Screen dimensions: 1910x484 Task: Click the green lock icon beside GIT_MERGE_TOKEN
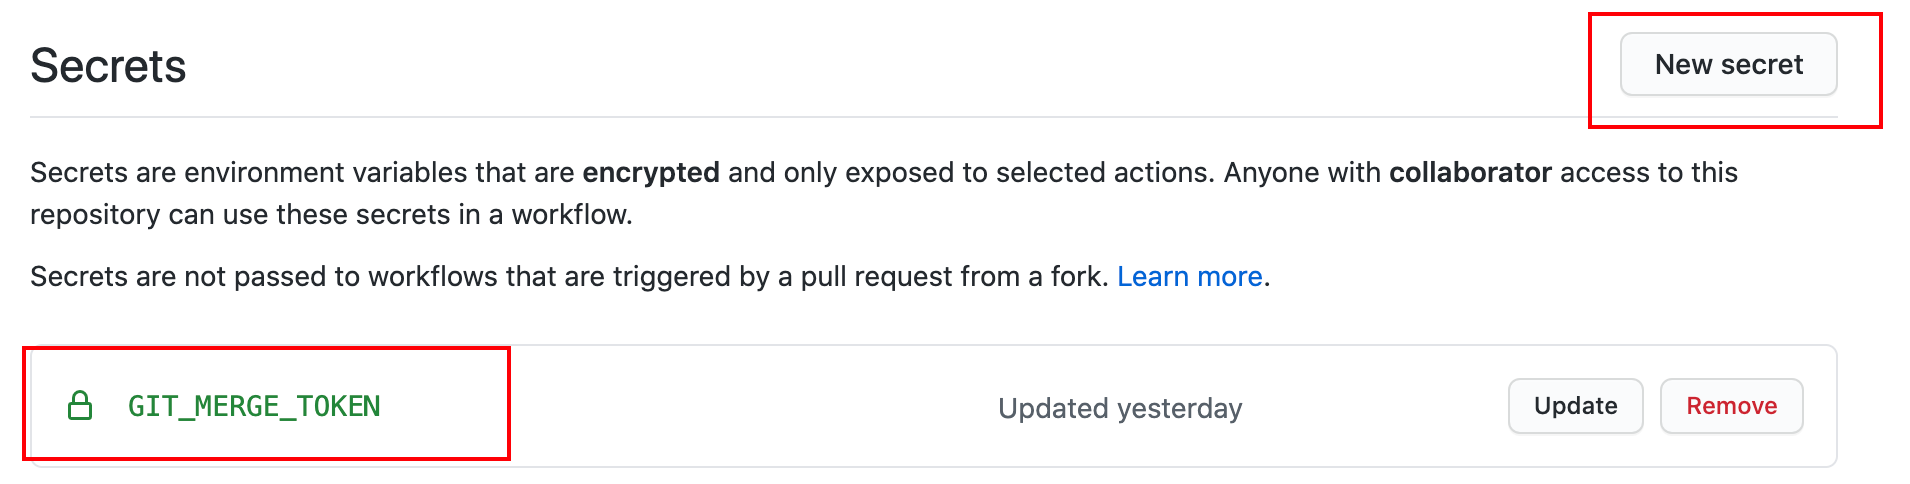tap(80, 406)
